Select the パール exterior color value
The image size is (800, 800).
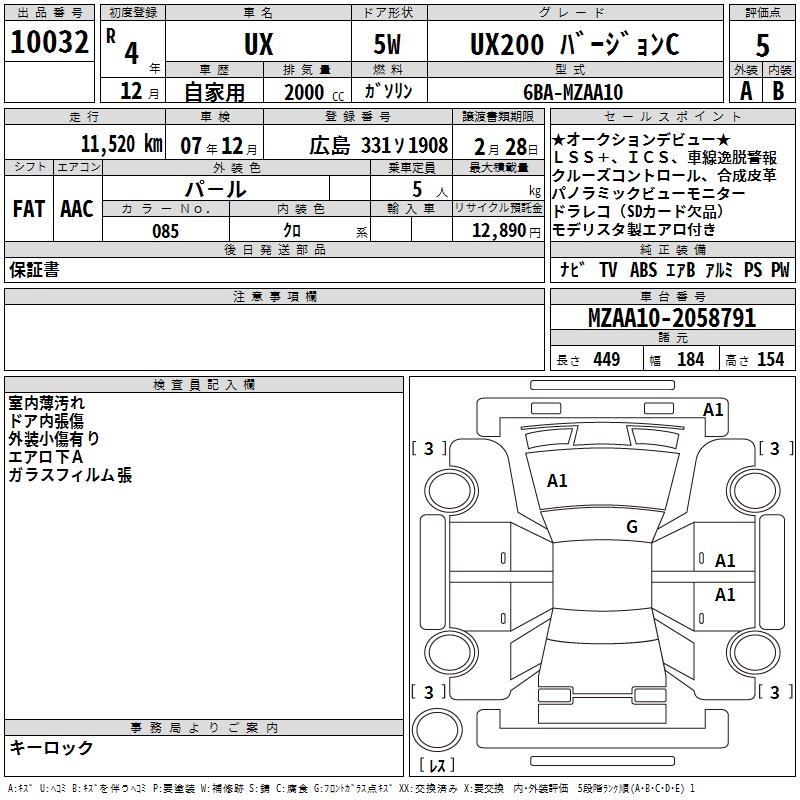(215, 188)
